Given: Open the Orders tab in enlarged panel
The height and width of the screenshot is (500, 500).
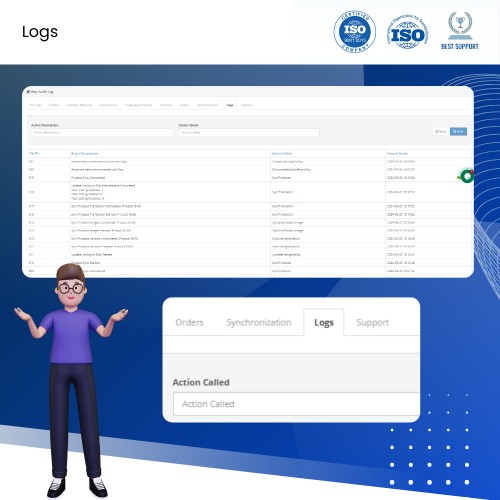Looking at the screenshot, I should click(x=189, y=322).
